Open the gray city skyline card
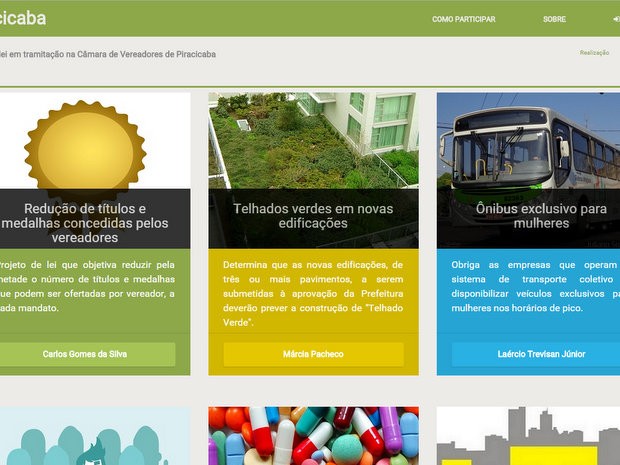Screen dimensions: 620x465 pyautogui.click(x=528, y=438)
